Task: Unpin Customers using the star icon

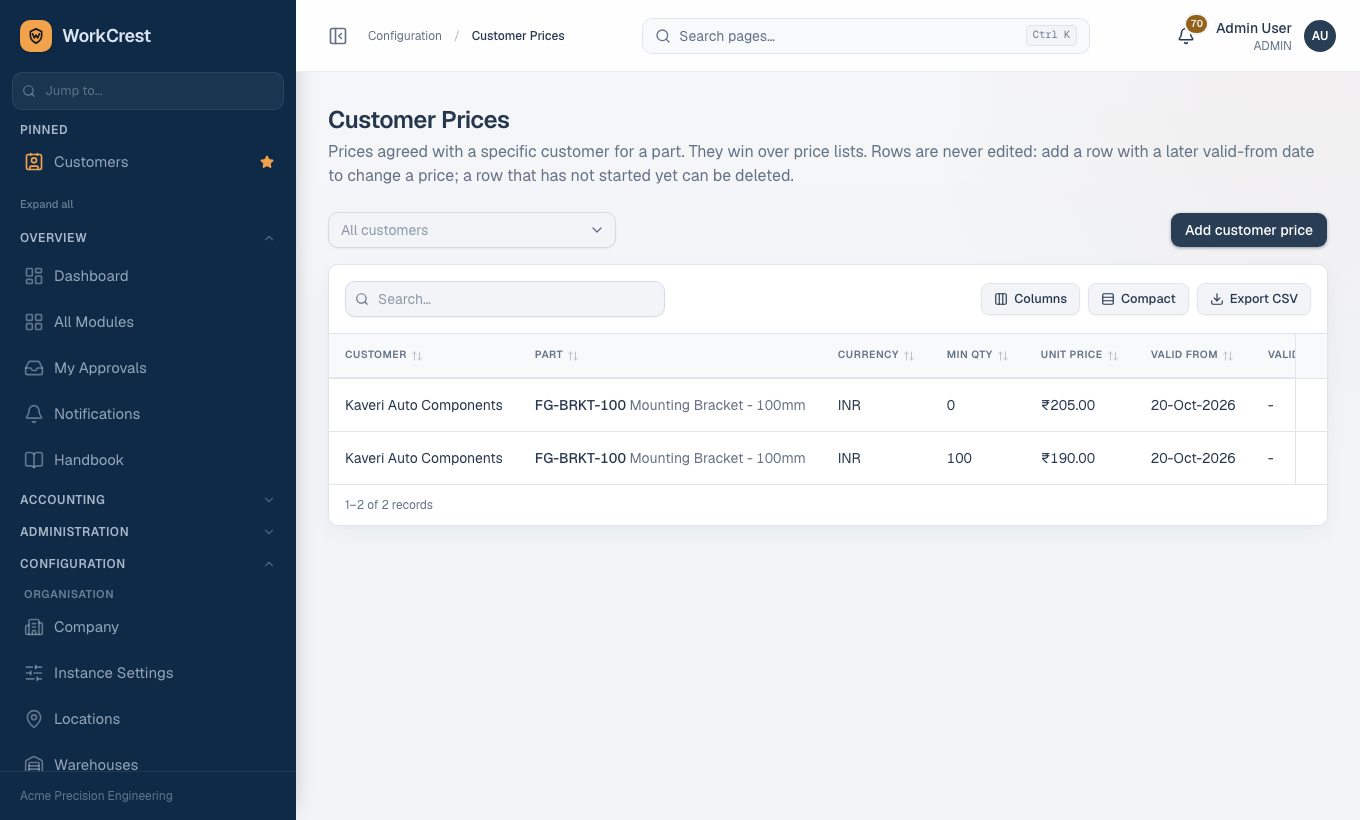Action: pyautogui.click(x=267, y=162)
